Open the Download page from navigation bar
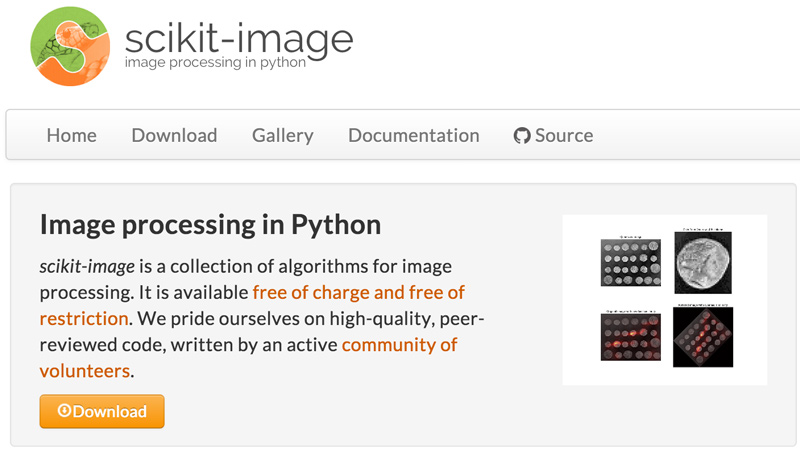 [x=174, y=136]
